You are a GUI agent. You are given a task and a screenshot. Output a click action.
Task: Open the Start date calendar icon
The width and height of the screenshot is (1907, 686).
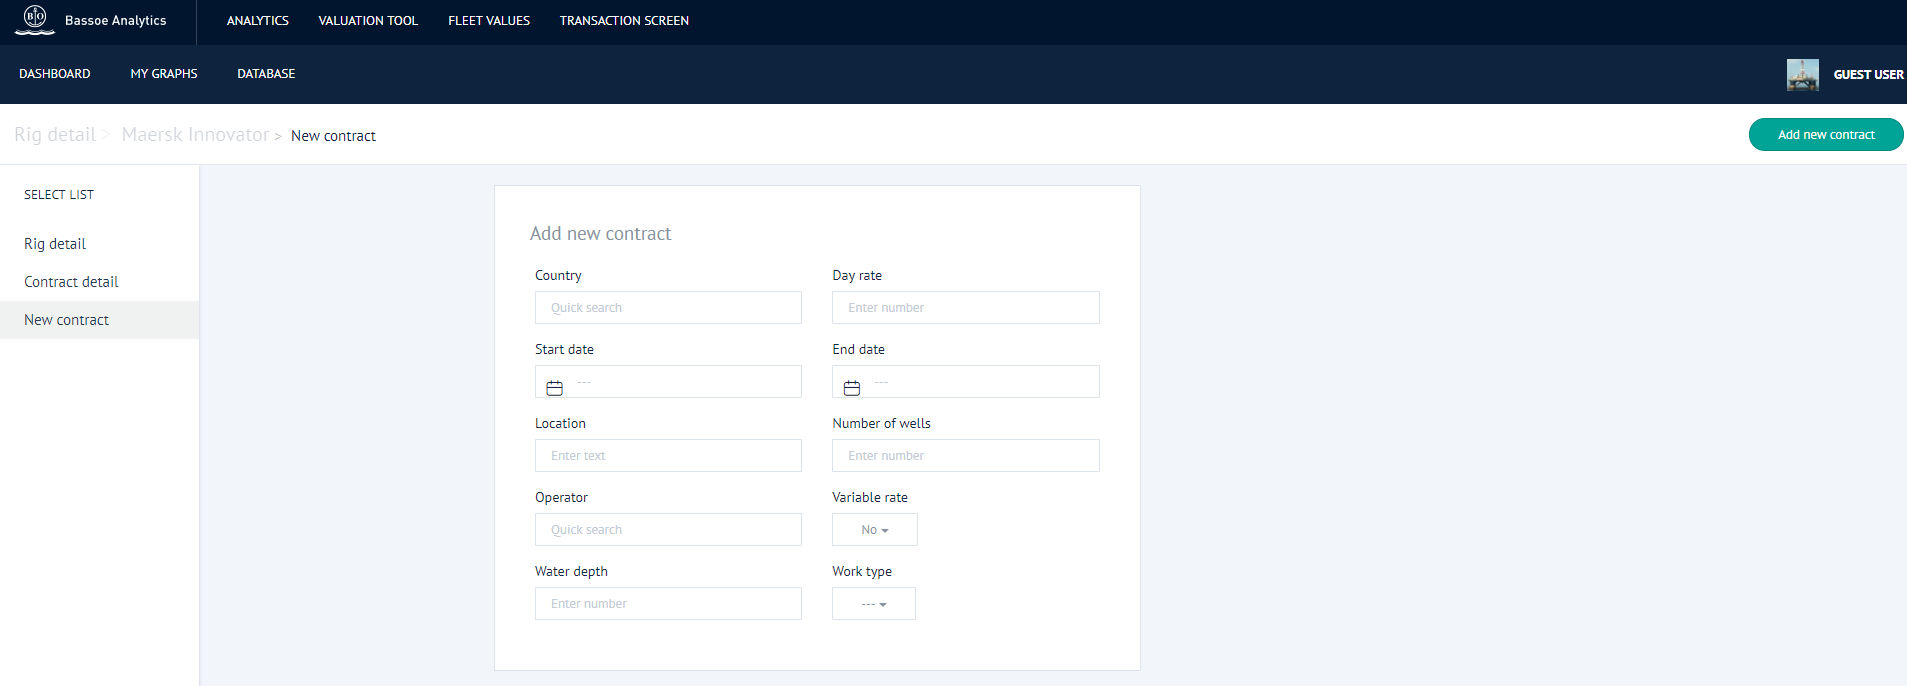point(554,388)
